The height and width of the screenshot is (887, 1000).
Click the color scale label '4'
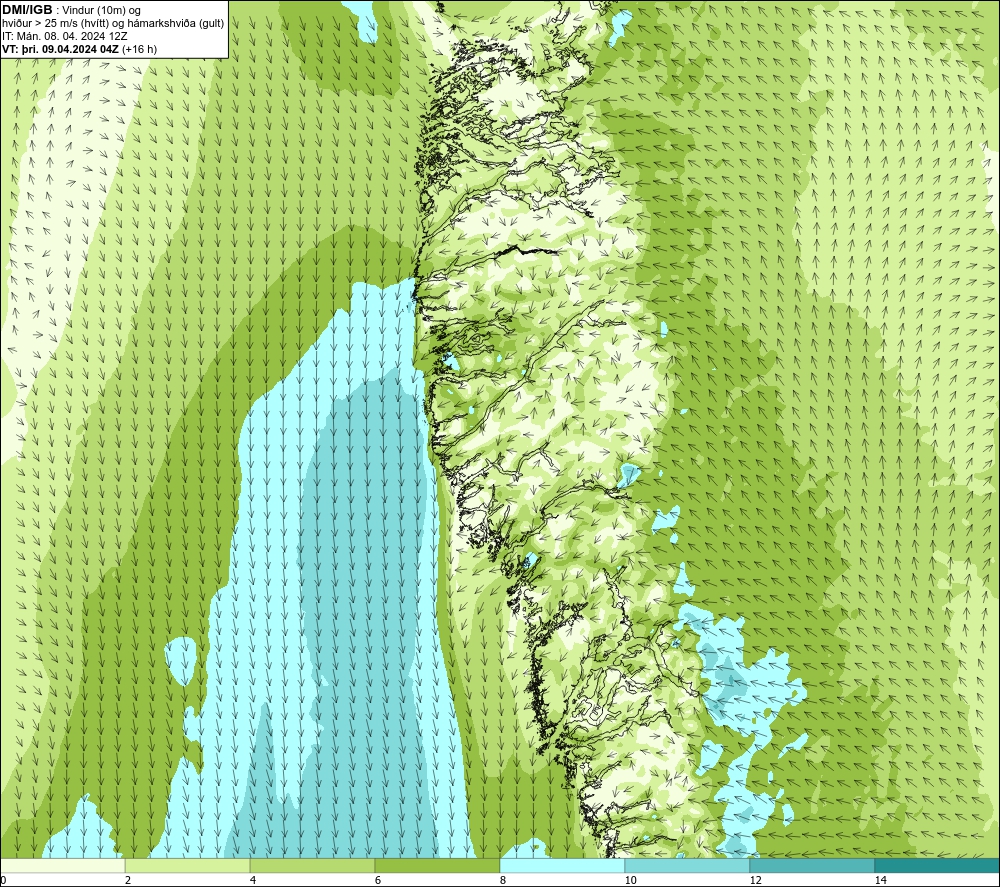point(253,880)
